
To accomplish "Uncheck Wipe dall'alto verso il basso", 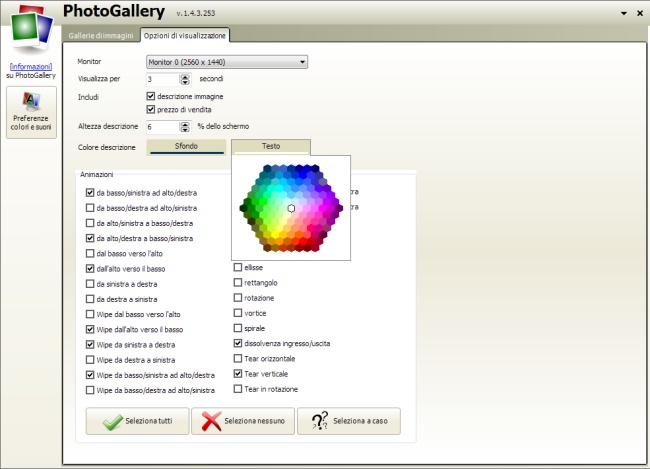I will 90,329.
